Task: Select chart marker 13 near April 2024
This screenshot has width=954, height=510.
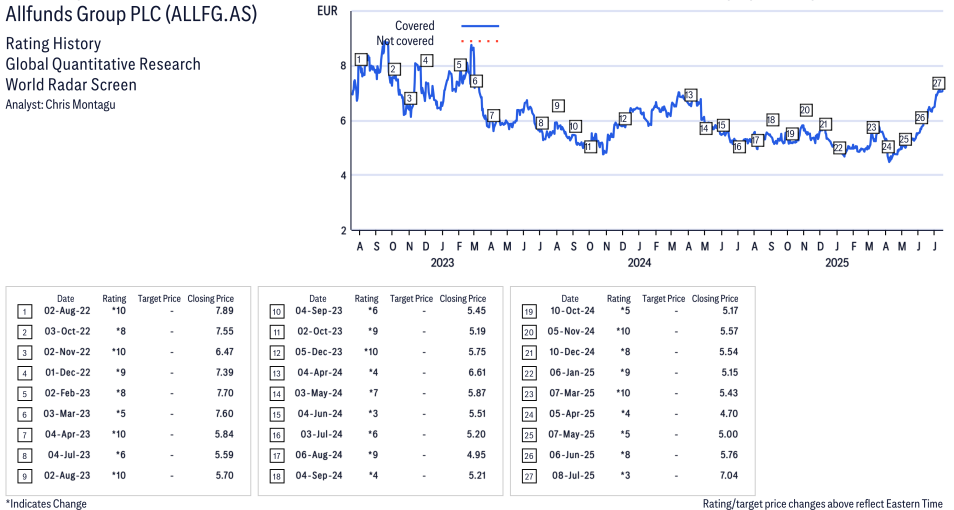Action: click(689, 95)
